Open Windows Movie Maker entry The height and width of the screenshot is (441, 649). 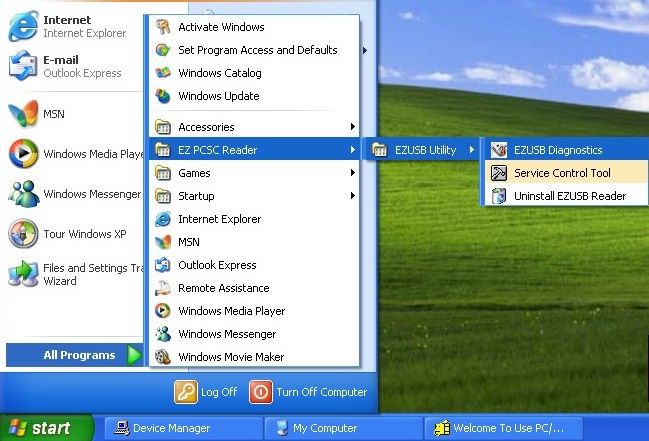coord(254,357)
